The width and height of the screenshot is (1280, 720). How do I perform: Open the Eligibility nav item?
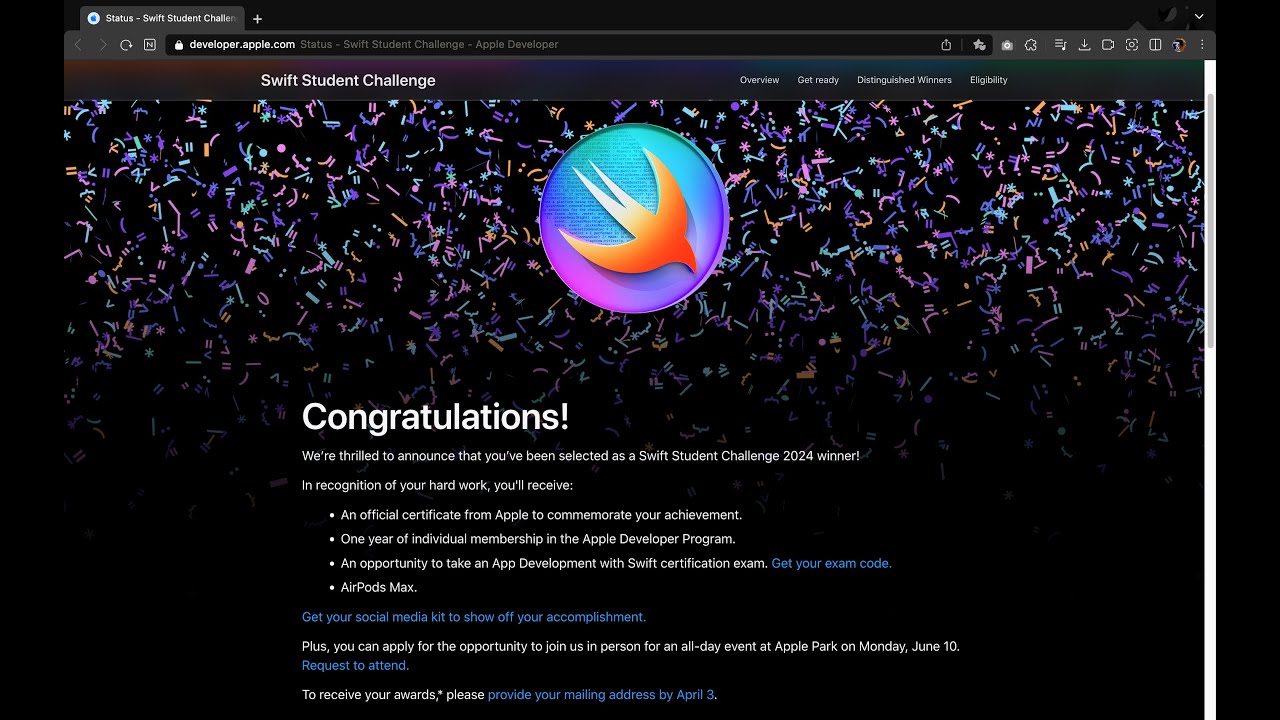[989, 80]
